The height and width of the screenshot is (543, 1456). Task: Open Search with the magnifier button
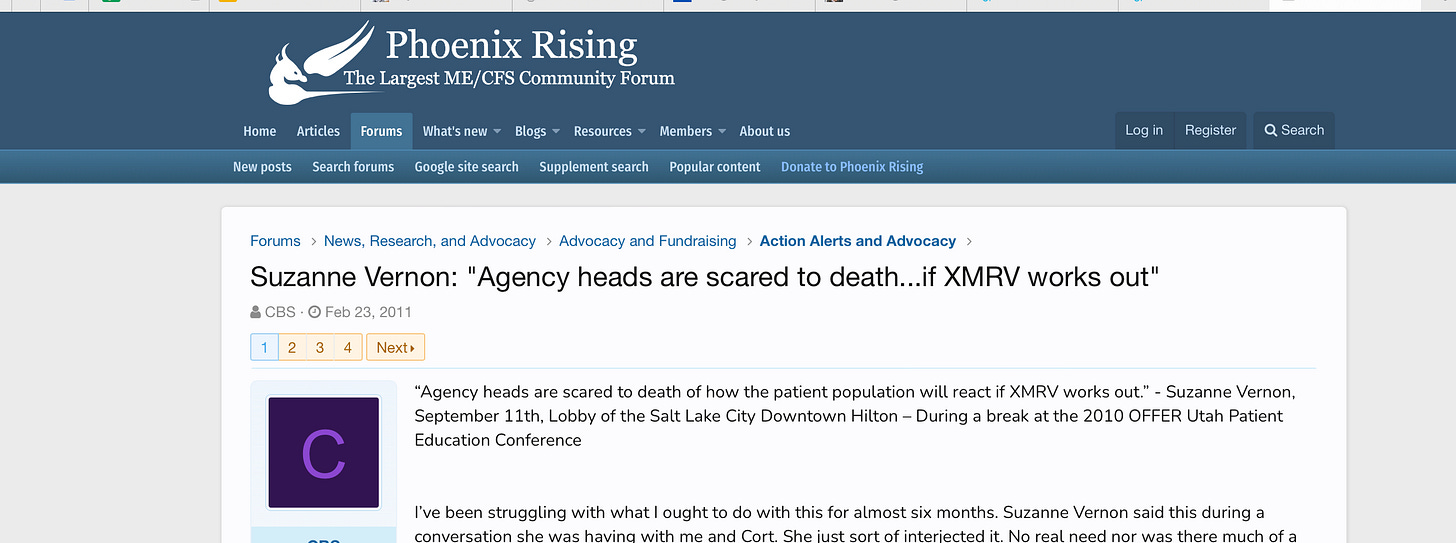pyautogui.click(x=1294, y=130)
